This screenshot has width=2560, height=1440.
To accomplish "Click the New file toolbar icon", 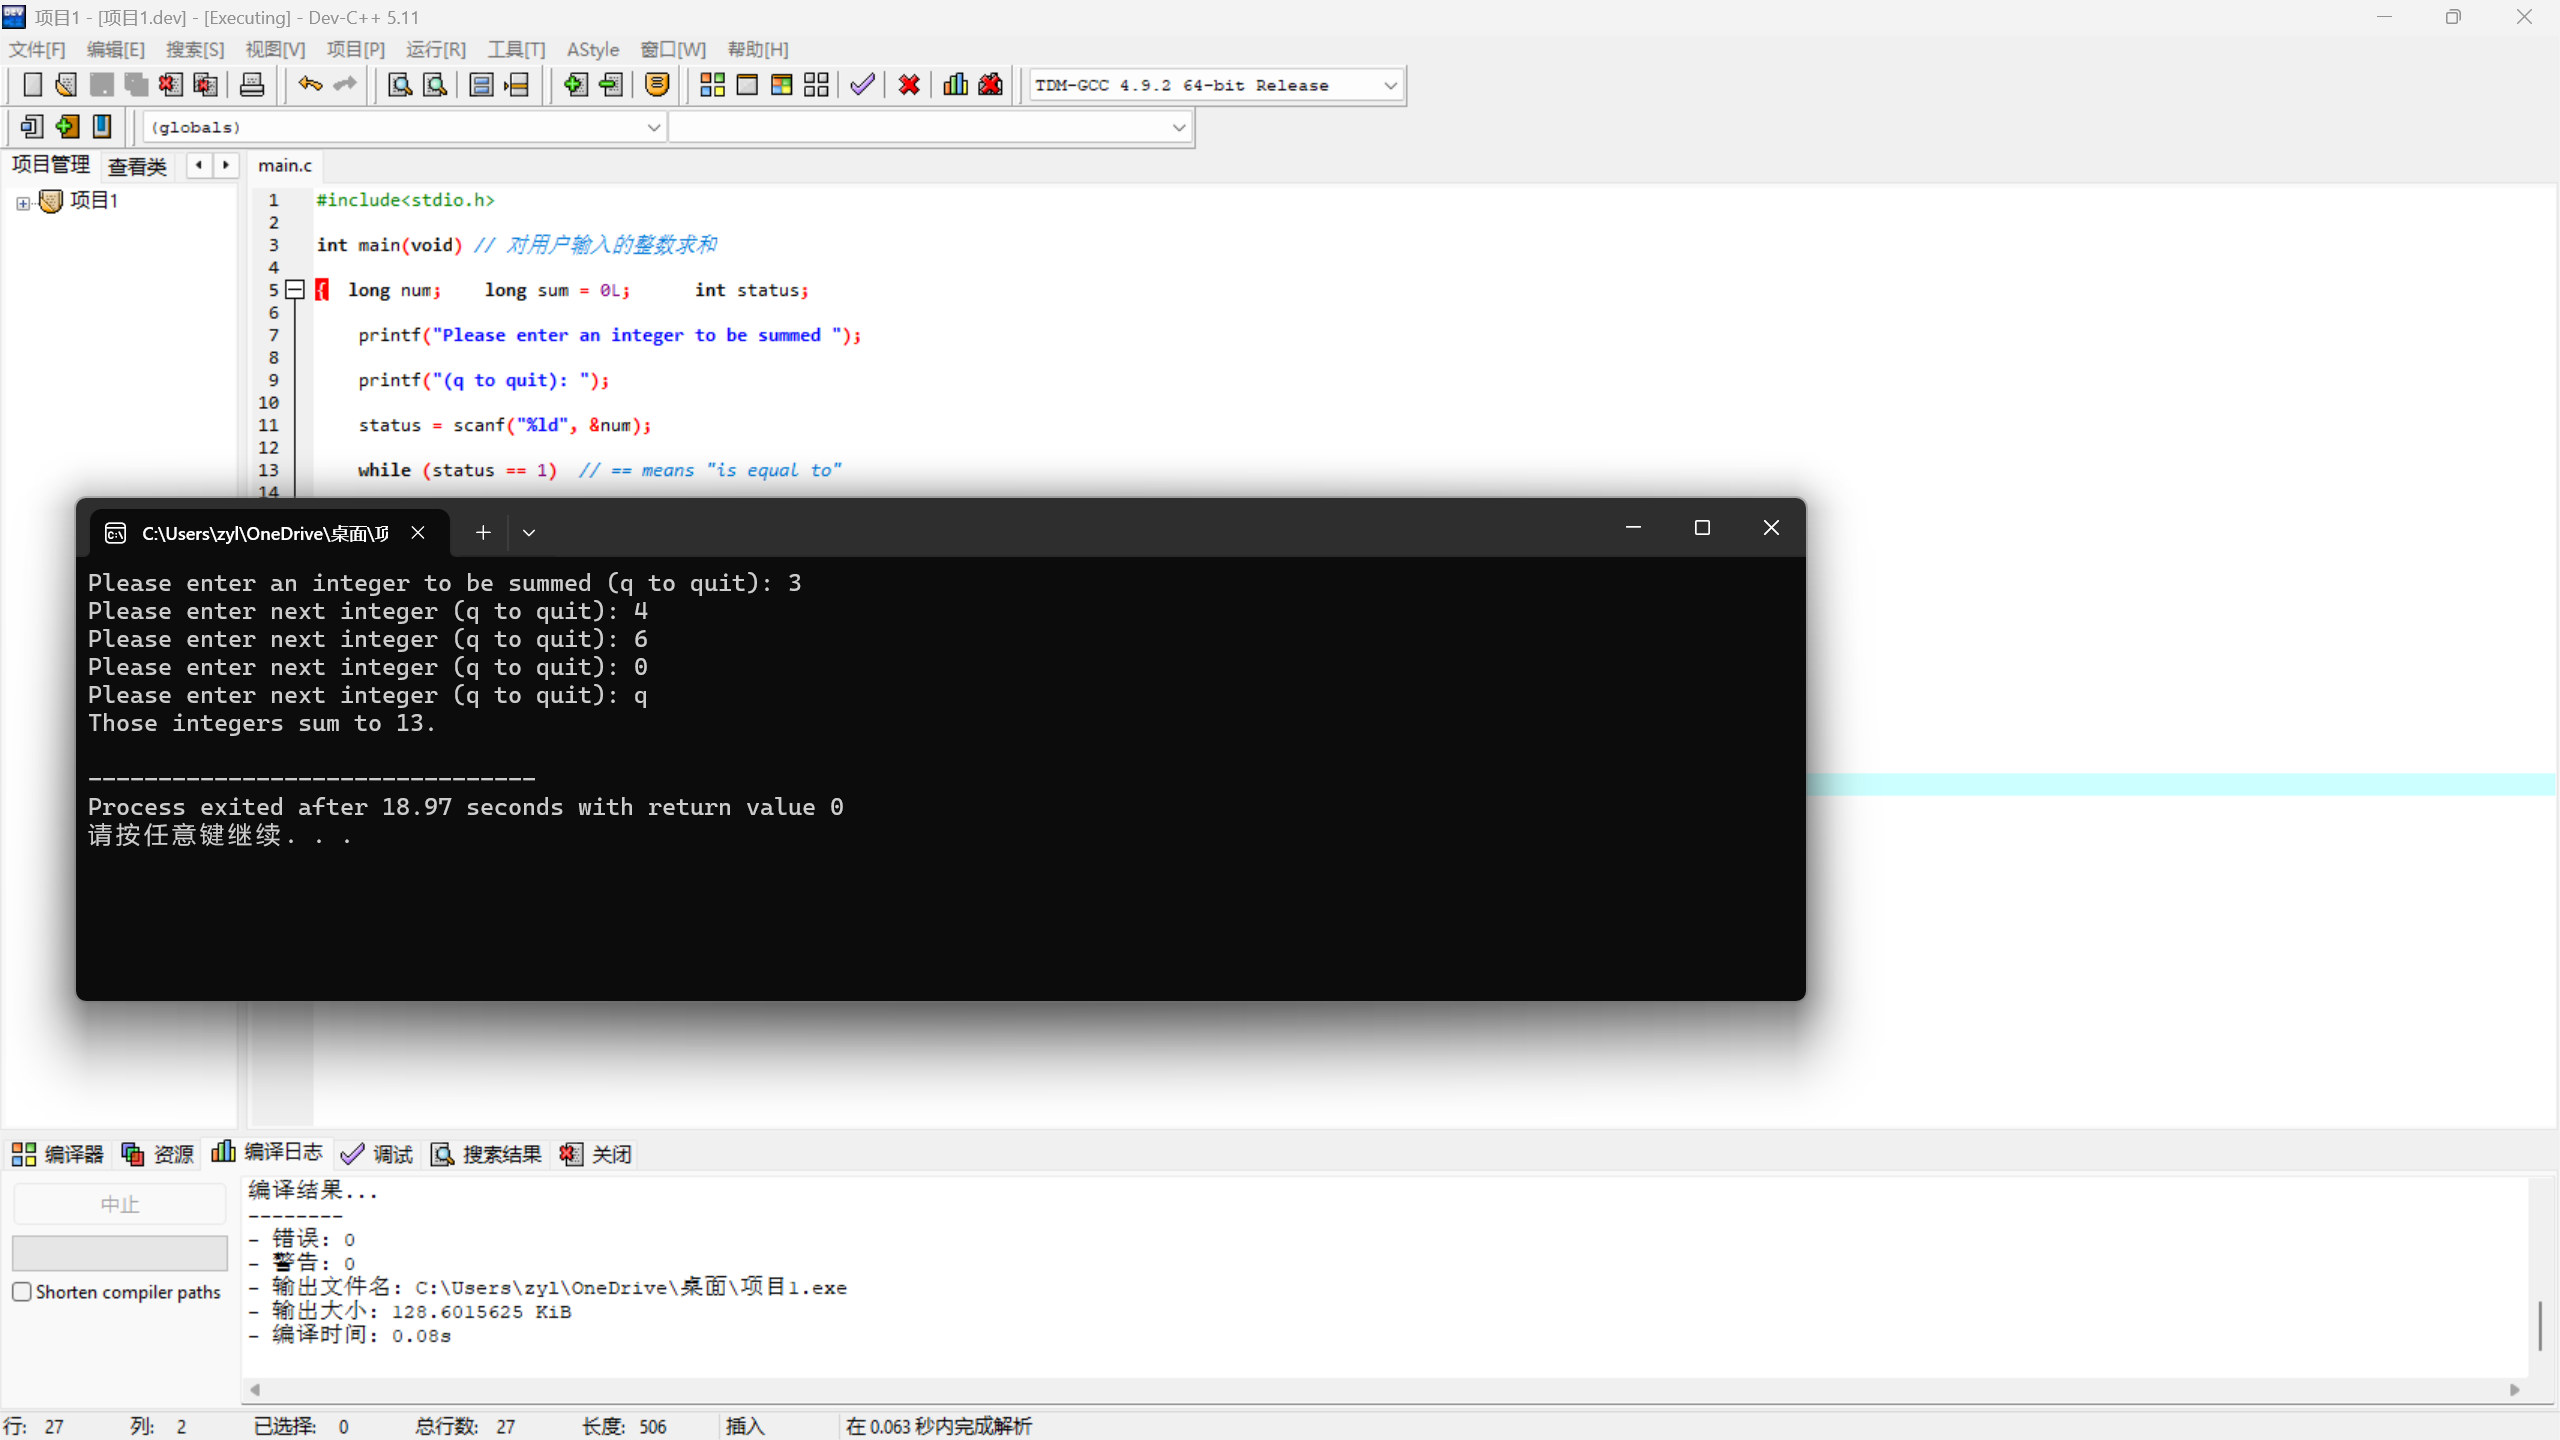I will 32,85.
